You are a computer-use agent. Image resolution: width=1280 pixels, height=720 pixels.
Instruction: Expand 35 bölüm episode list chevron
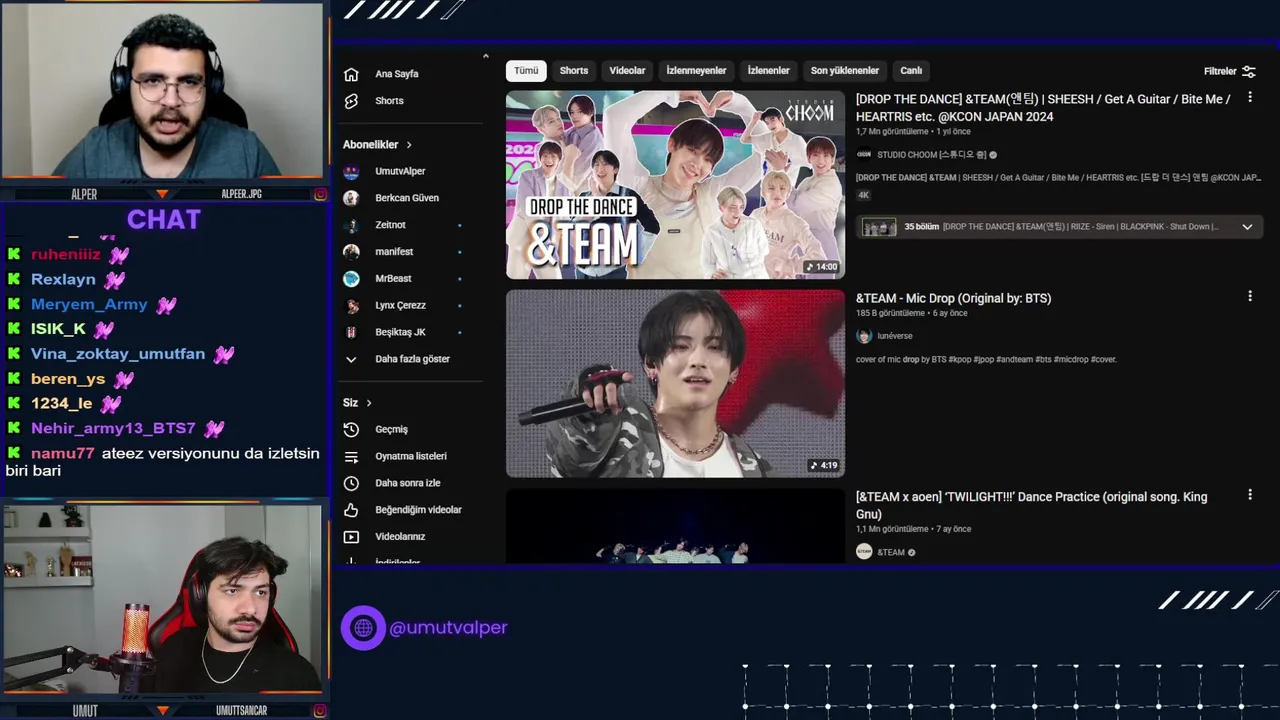(1247, 227)
